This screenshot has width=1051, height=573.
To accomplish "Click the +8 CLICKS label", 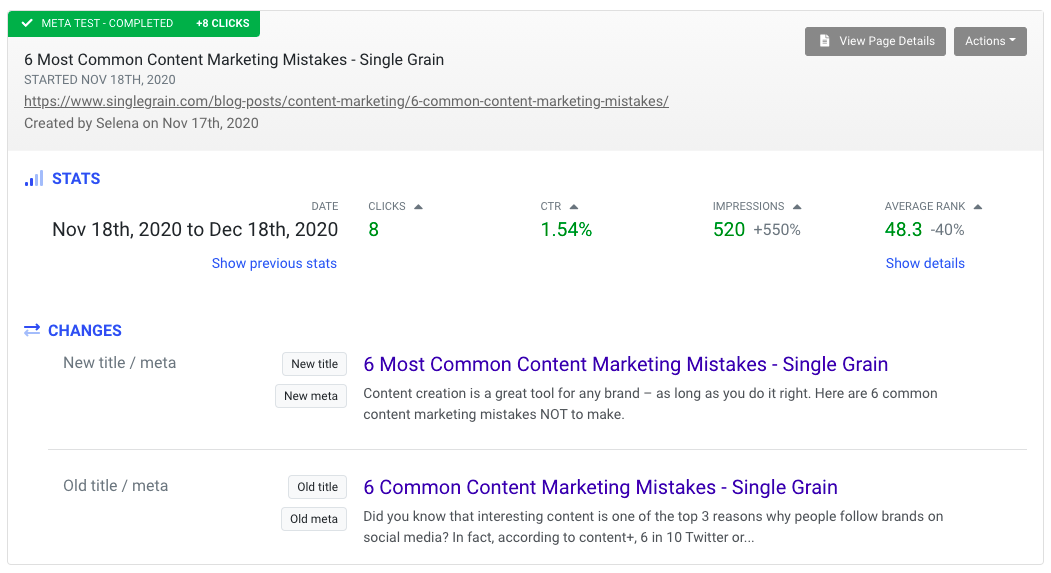I will coord(223,23).
